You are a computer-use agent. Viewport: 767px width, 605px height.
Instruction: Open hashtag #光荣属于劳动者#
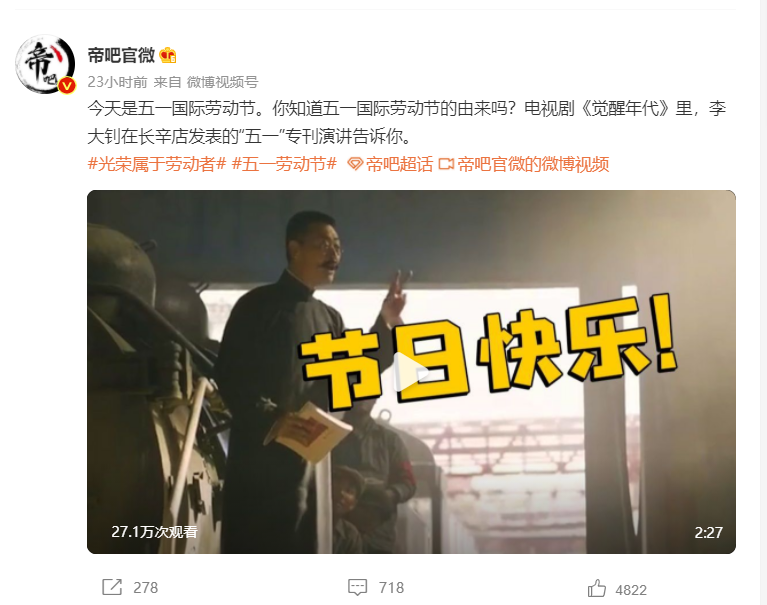click(157, 164)
